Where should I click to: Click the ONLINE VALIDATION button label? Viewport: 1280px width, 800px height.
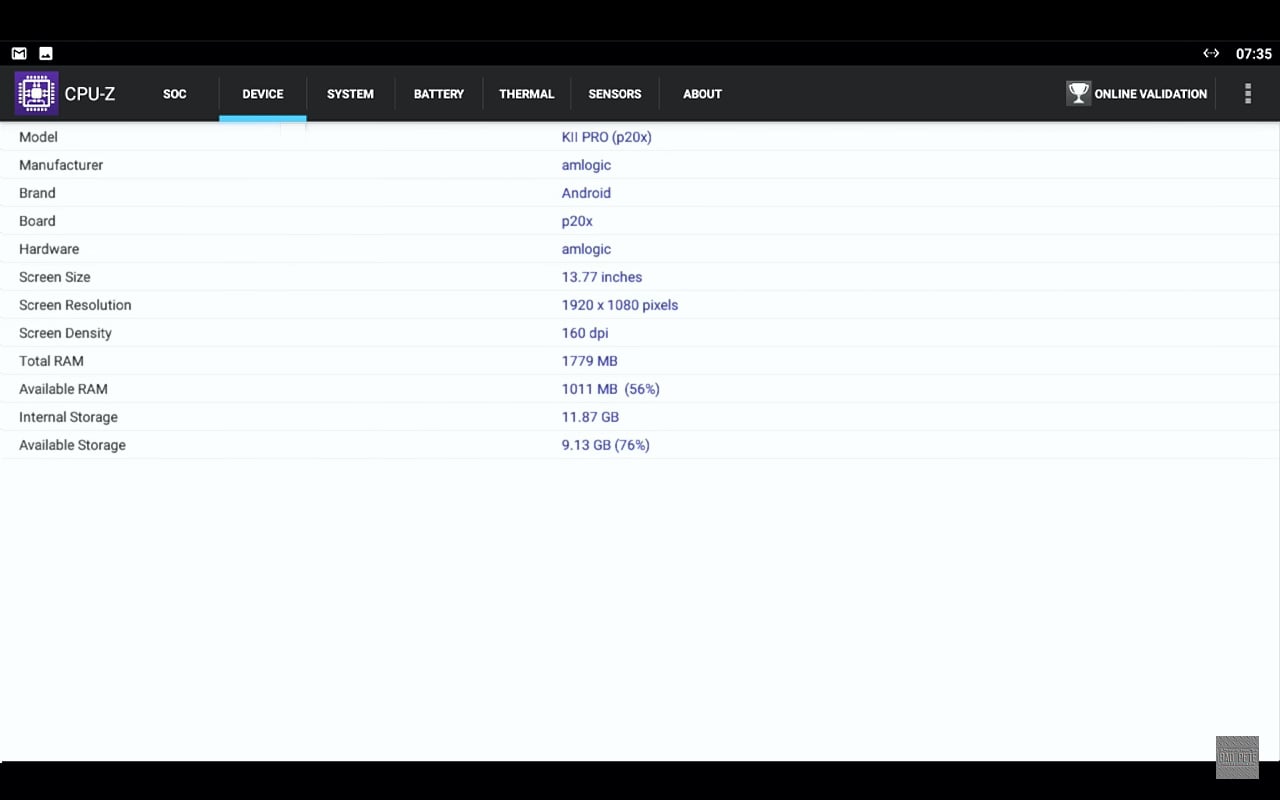pos(1151,94)
